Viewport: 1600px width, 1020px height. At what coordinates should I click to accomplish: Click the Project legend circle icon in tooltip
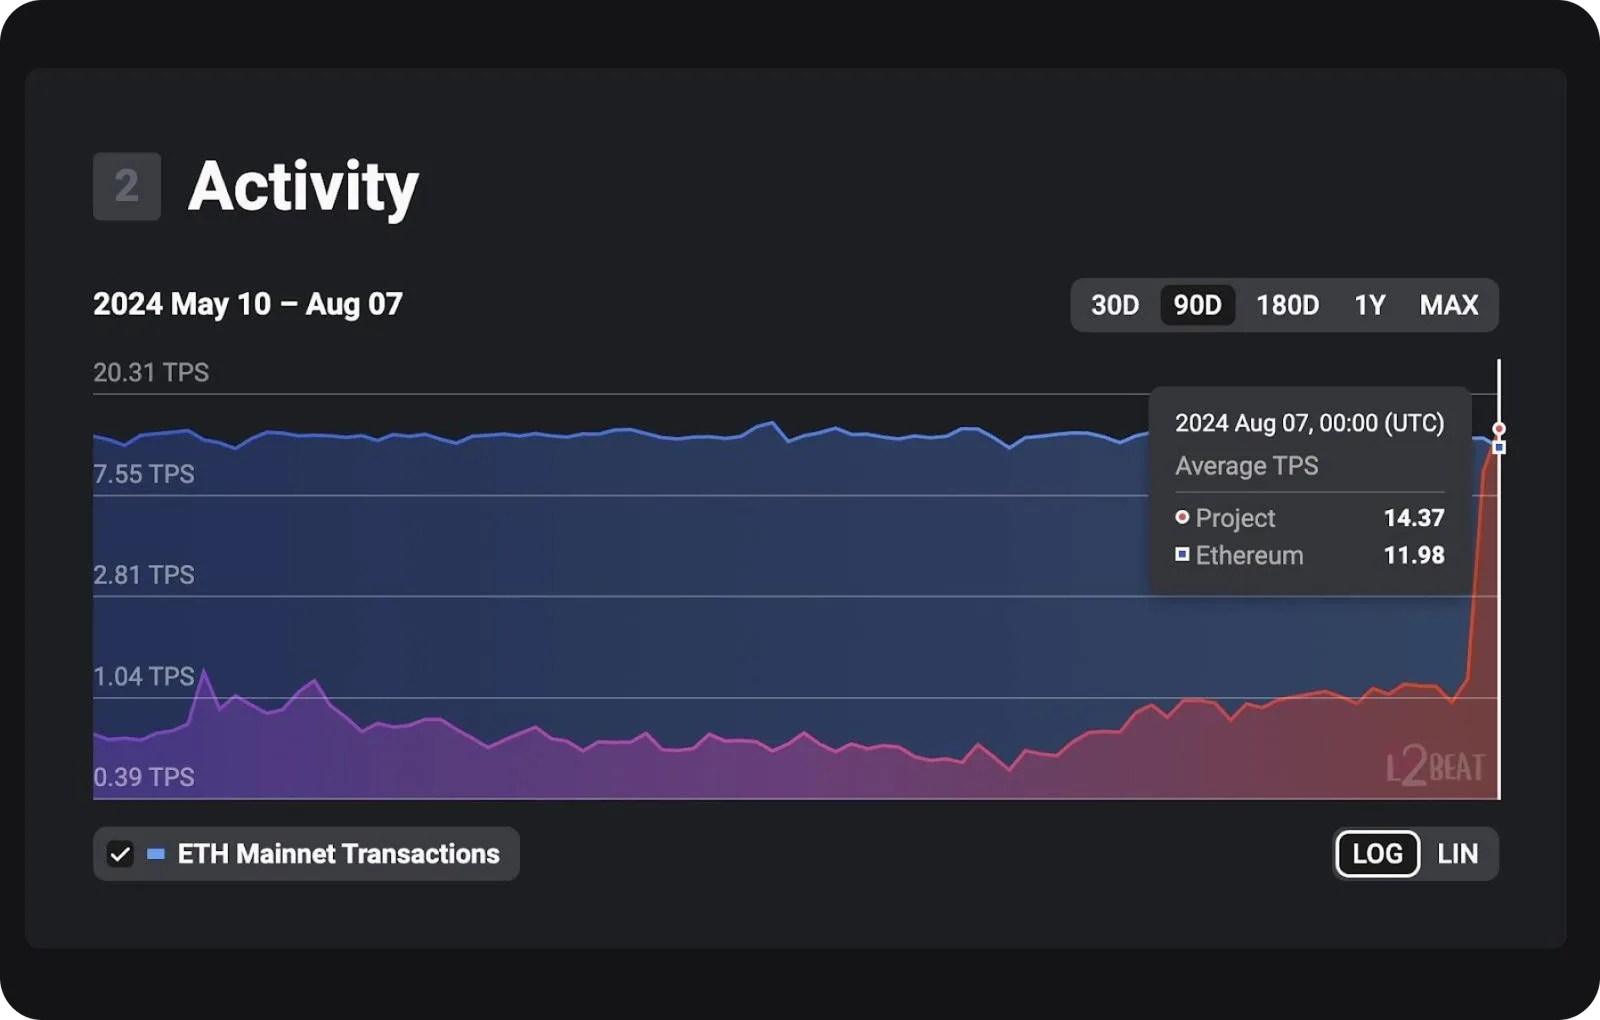[x=1182, y=517]
